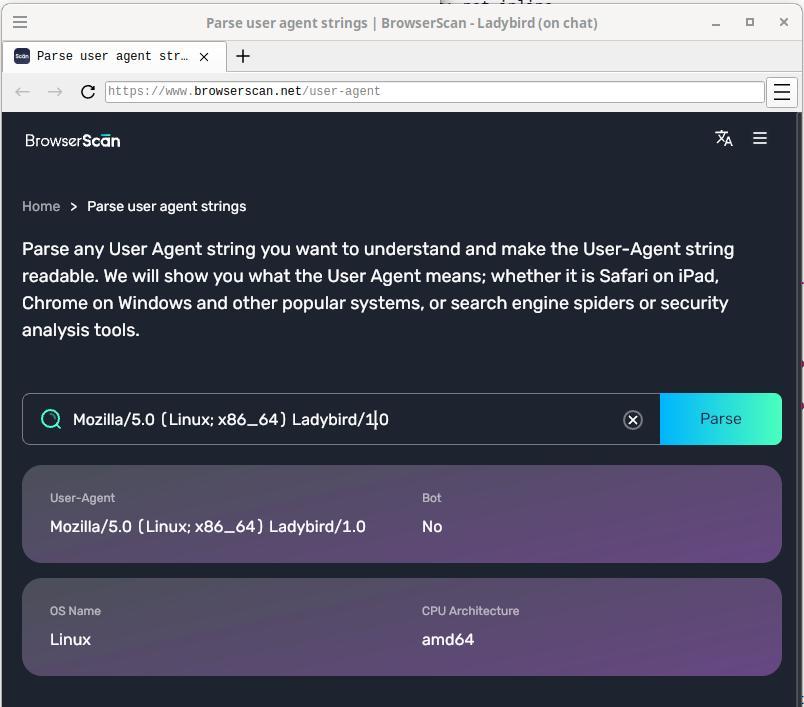Click the BrowserScan favicon in the tab
This screenshot has height=707, width=804.
tap(22, 56)
